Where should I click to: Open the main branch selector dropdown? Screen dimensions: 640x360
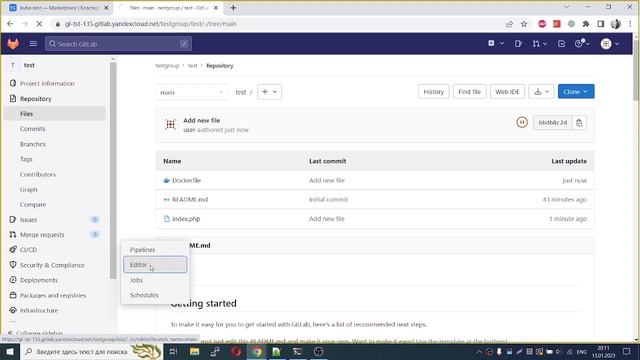click(x=191, y=92)
